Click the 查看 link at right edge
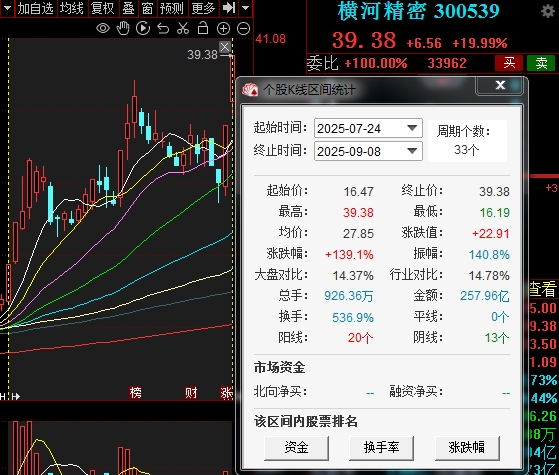This screenshot has height=475, width=559. [x=544, y=289]
